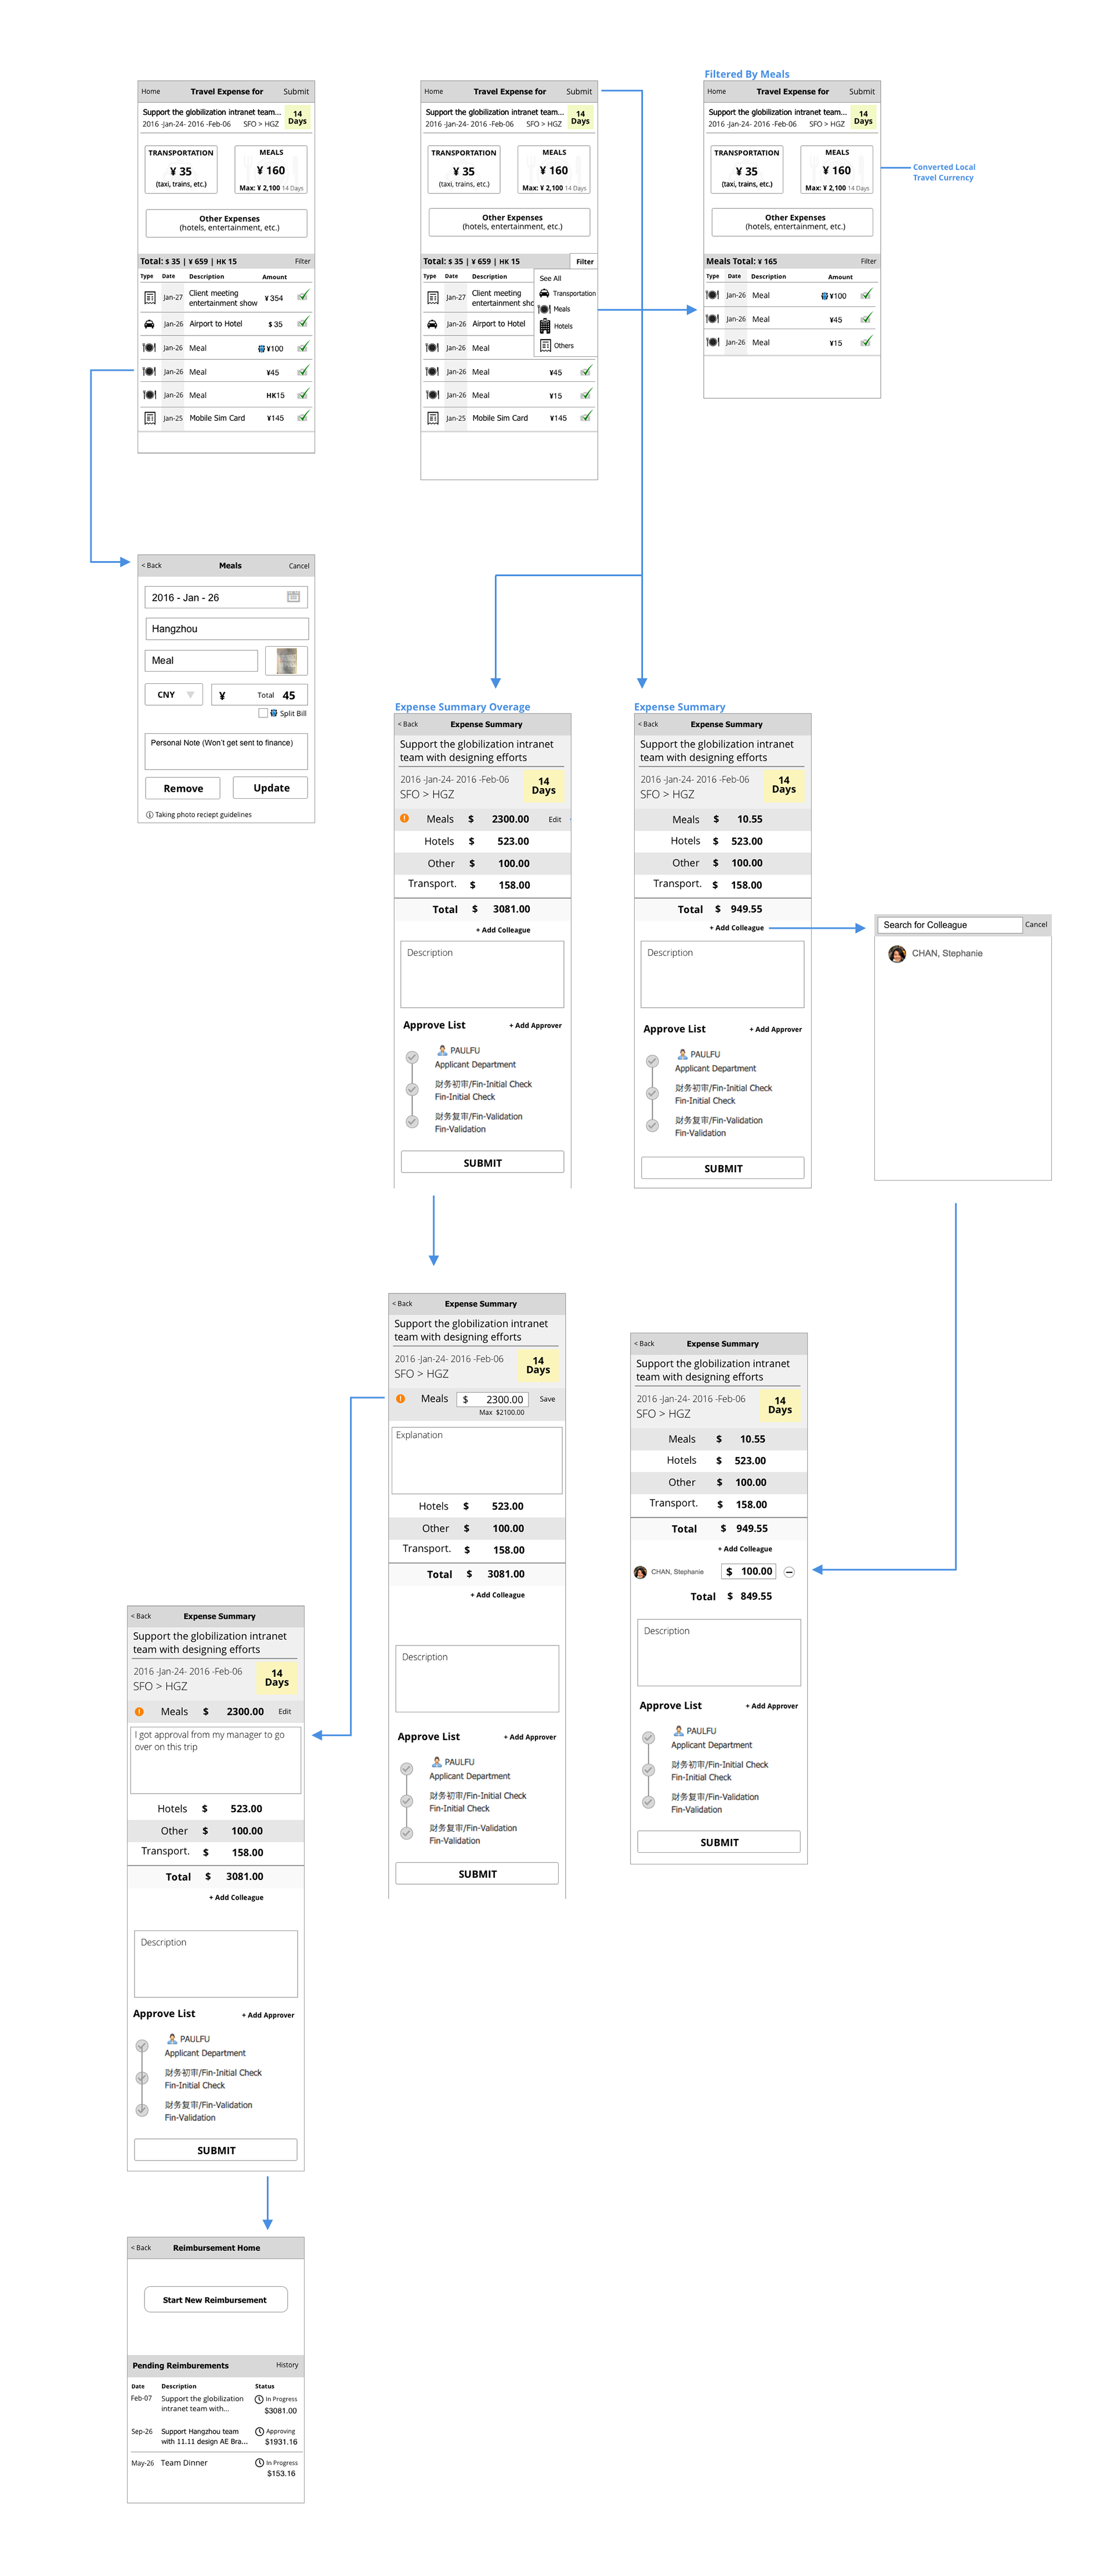This screenshot has width=1114, height=2576.
Task: Toggle the checkmark on the Mobile Sim Card row
Action: (303, 416)
